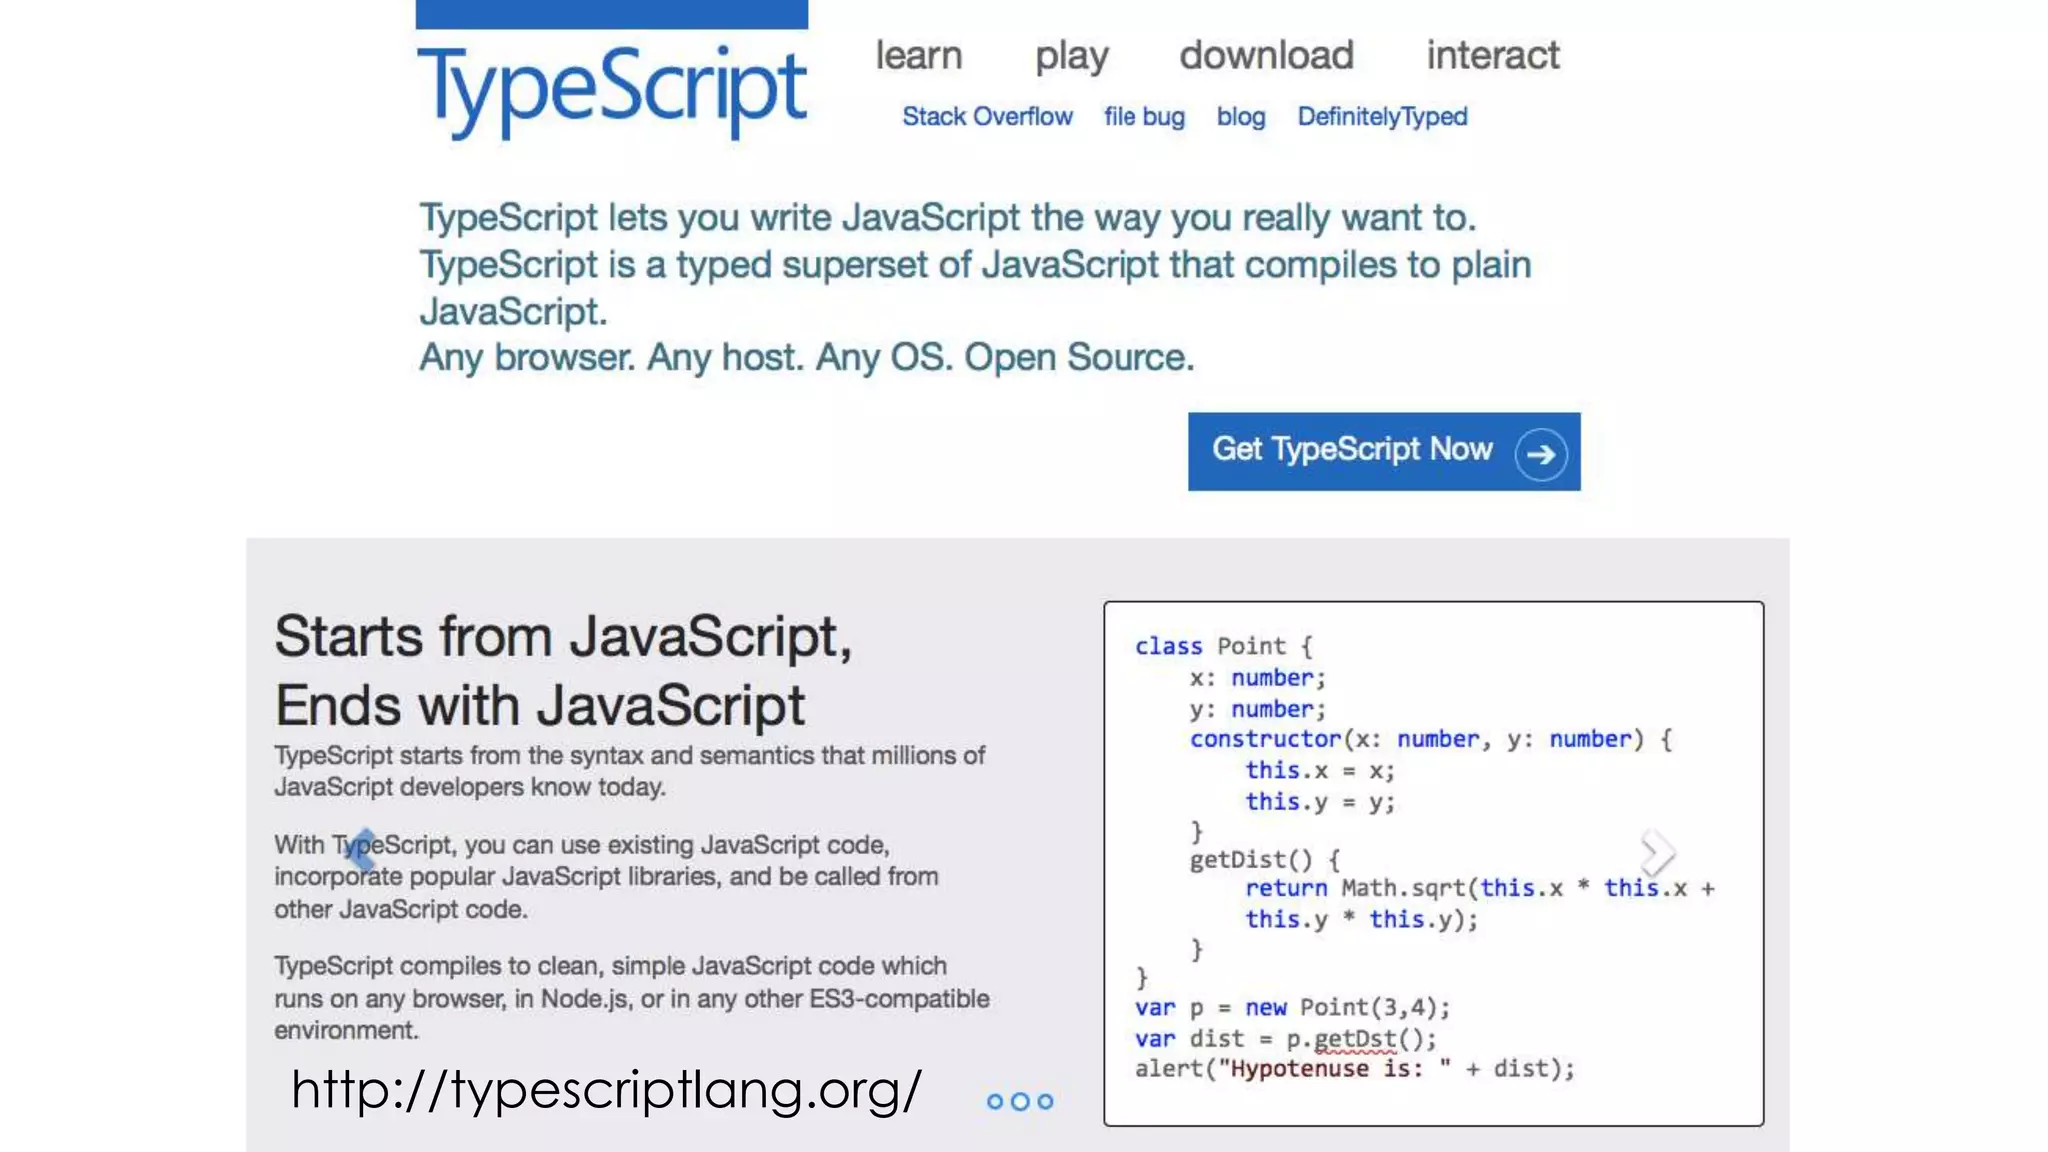Select the second carousel indicator dot
Viewport: 2048px width, 1152px height.
coord(1020,1101)
